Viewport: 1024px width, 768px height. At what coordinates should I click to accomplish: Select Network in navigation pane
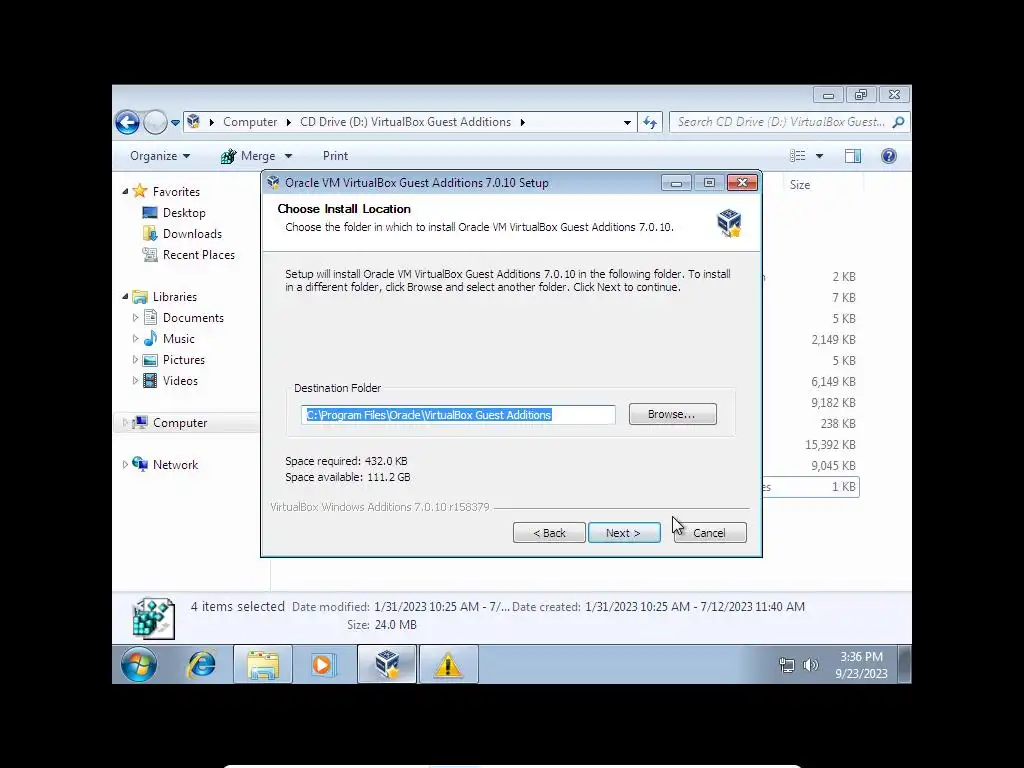point(175,464)
